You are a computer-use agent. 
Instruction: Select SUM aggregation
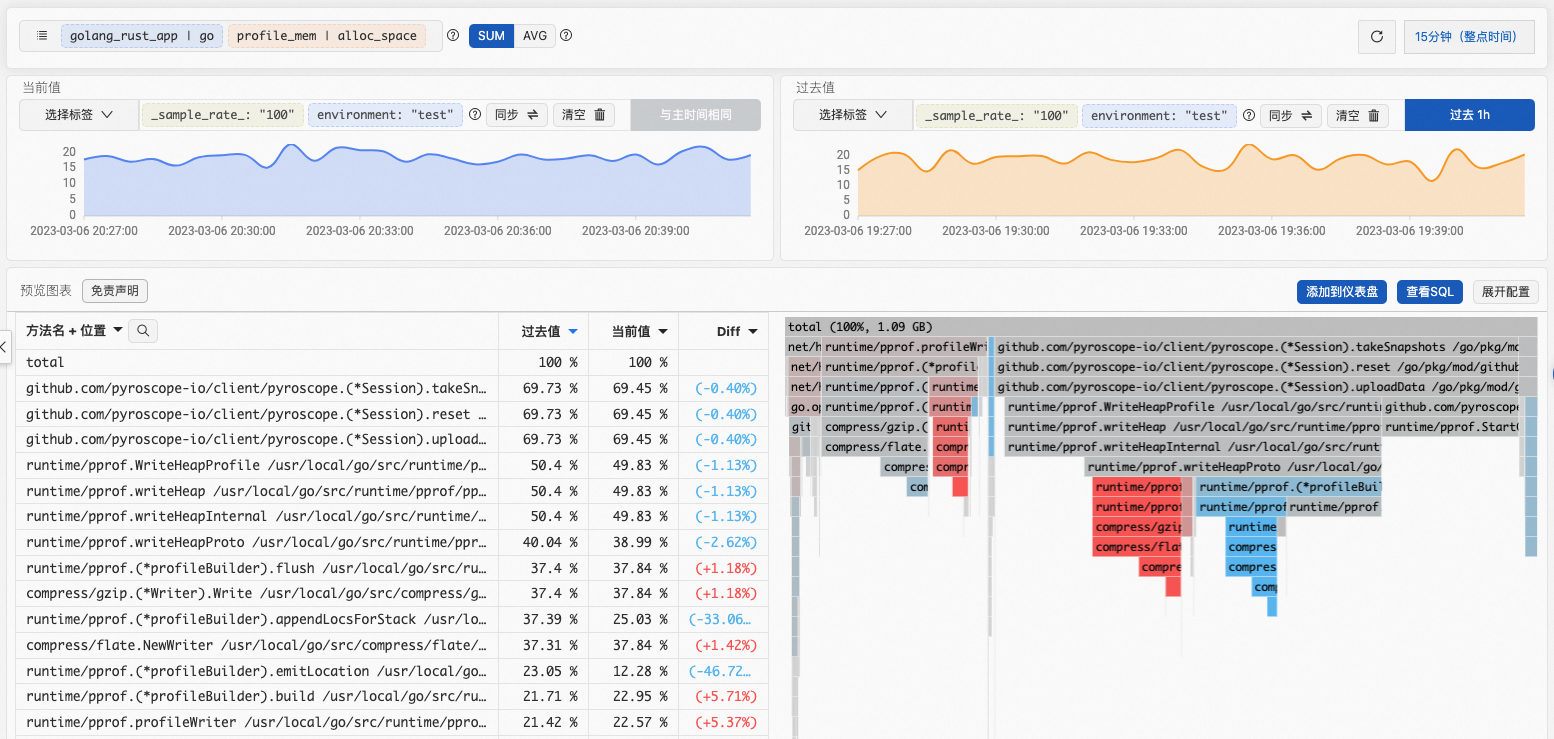click(491, 36)
